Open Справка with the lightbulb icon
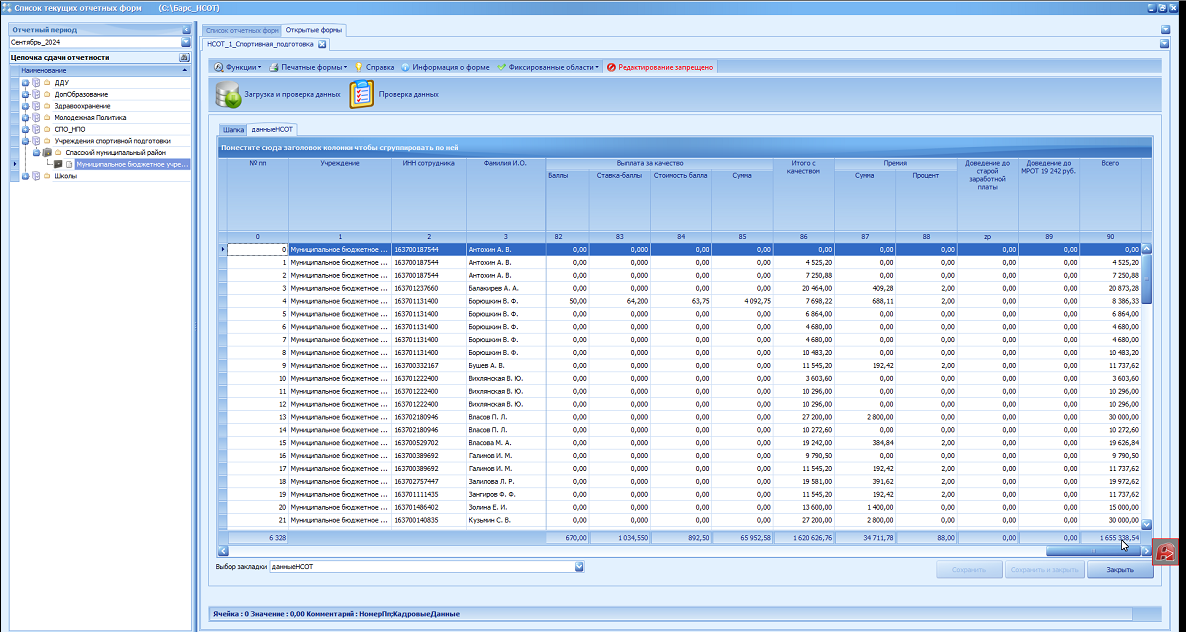 374,67
